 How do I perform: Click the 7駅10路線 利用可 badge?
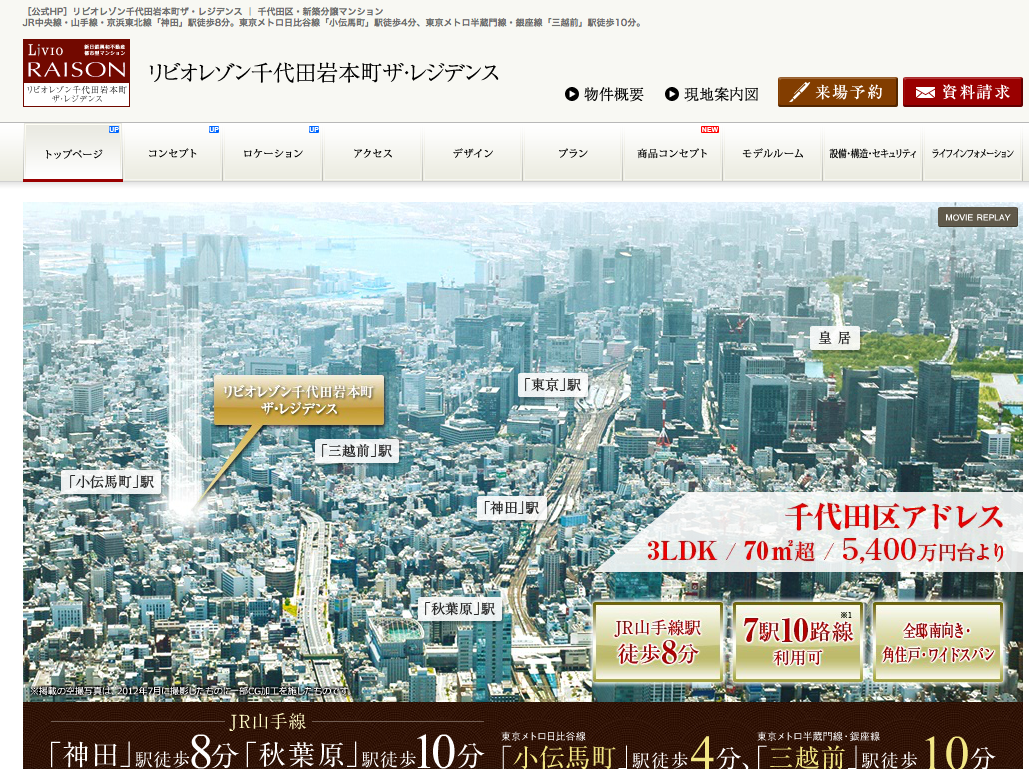click(797, 642)
